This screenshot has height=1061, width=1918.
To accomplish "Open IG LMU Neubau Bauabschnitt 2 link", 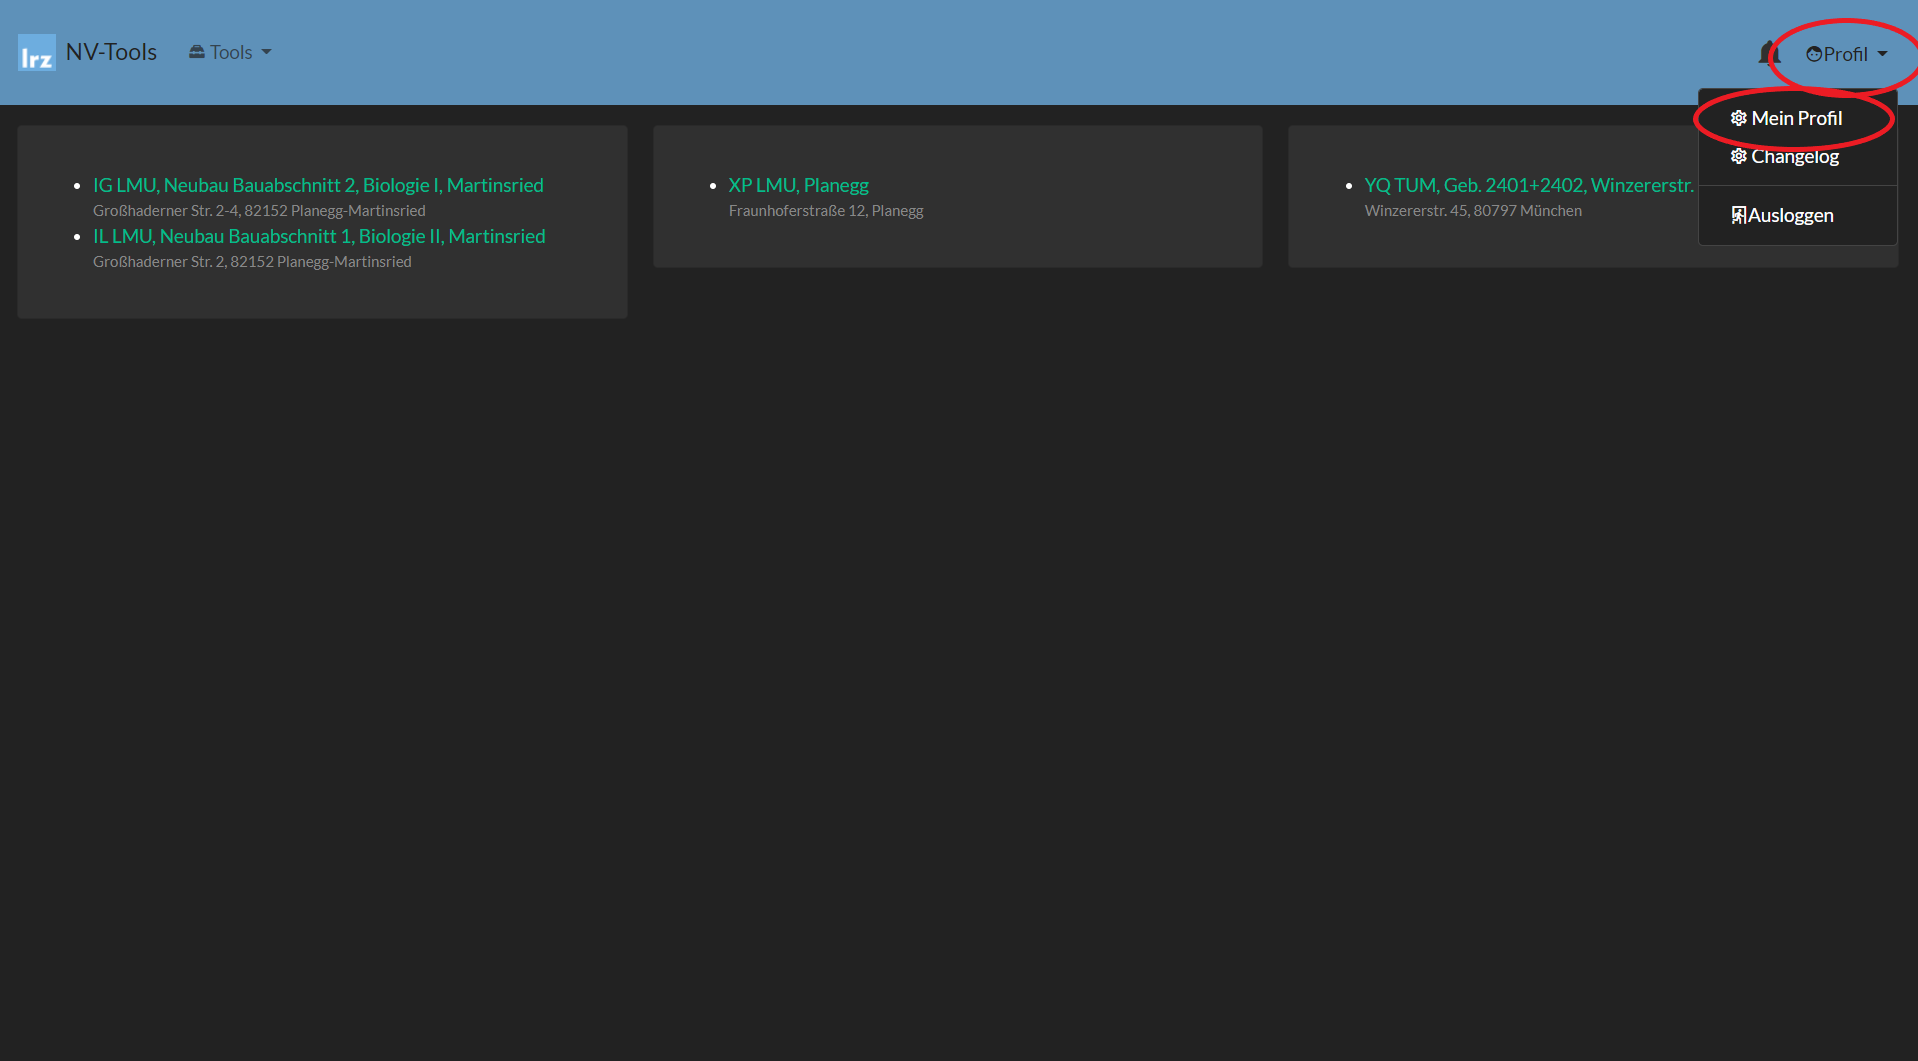I will pos(318,185).
